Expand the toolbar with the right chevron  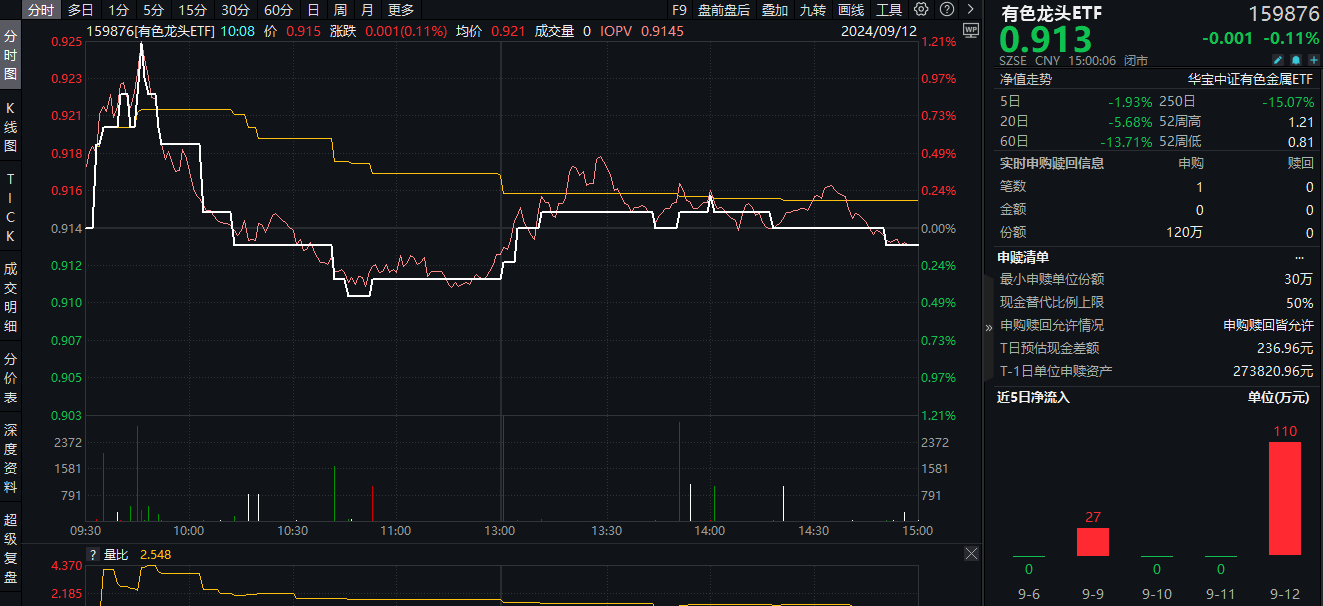click(971, 9)
